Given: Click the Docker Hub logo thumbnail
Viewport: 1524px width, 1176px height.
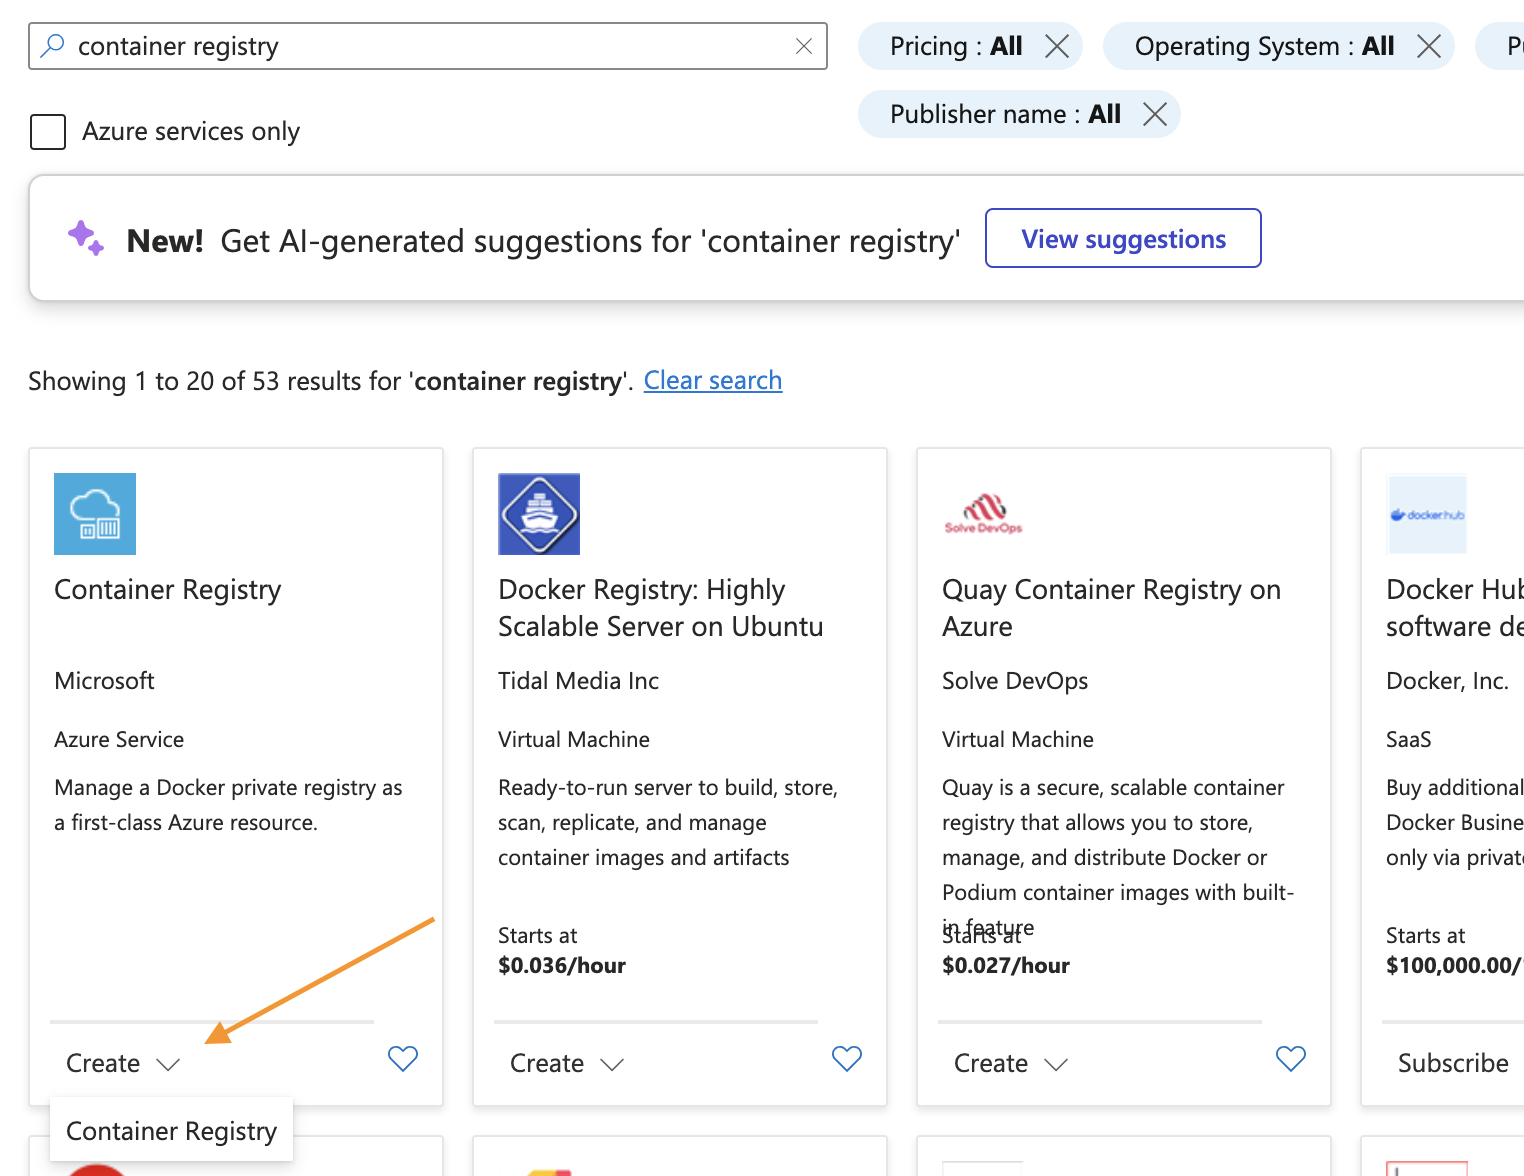Looking at the screenshot, I should [1427, 514].
